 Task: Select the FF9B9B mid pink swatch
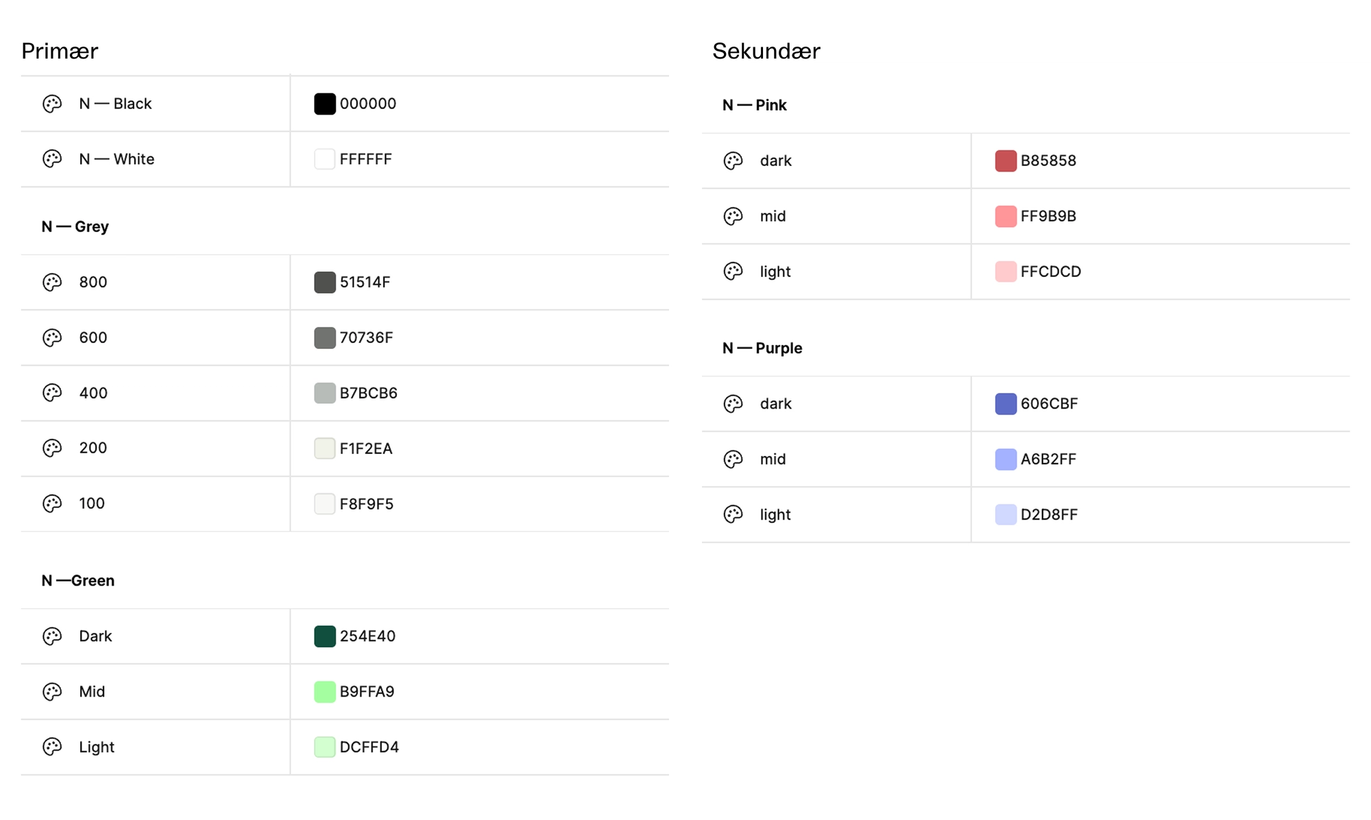pyautogui.click(x=1006, y=216)
